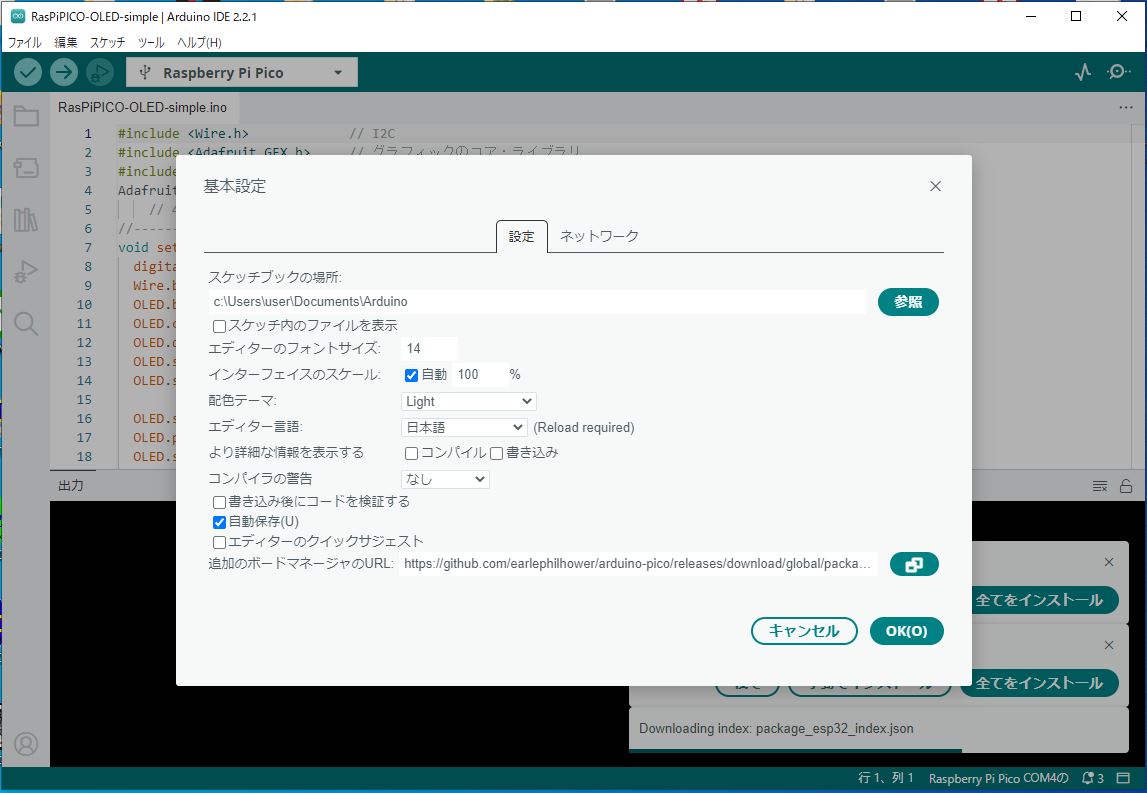The width and height of the screenshot is (1147, 793).
Task: Select the Debug sidebar icon
Action: [x=26, y=269]
